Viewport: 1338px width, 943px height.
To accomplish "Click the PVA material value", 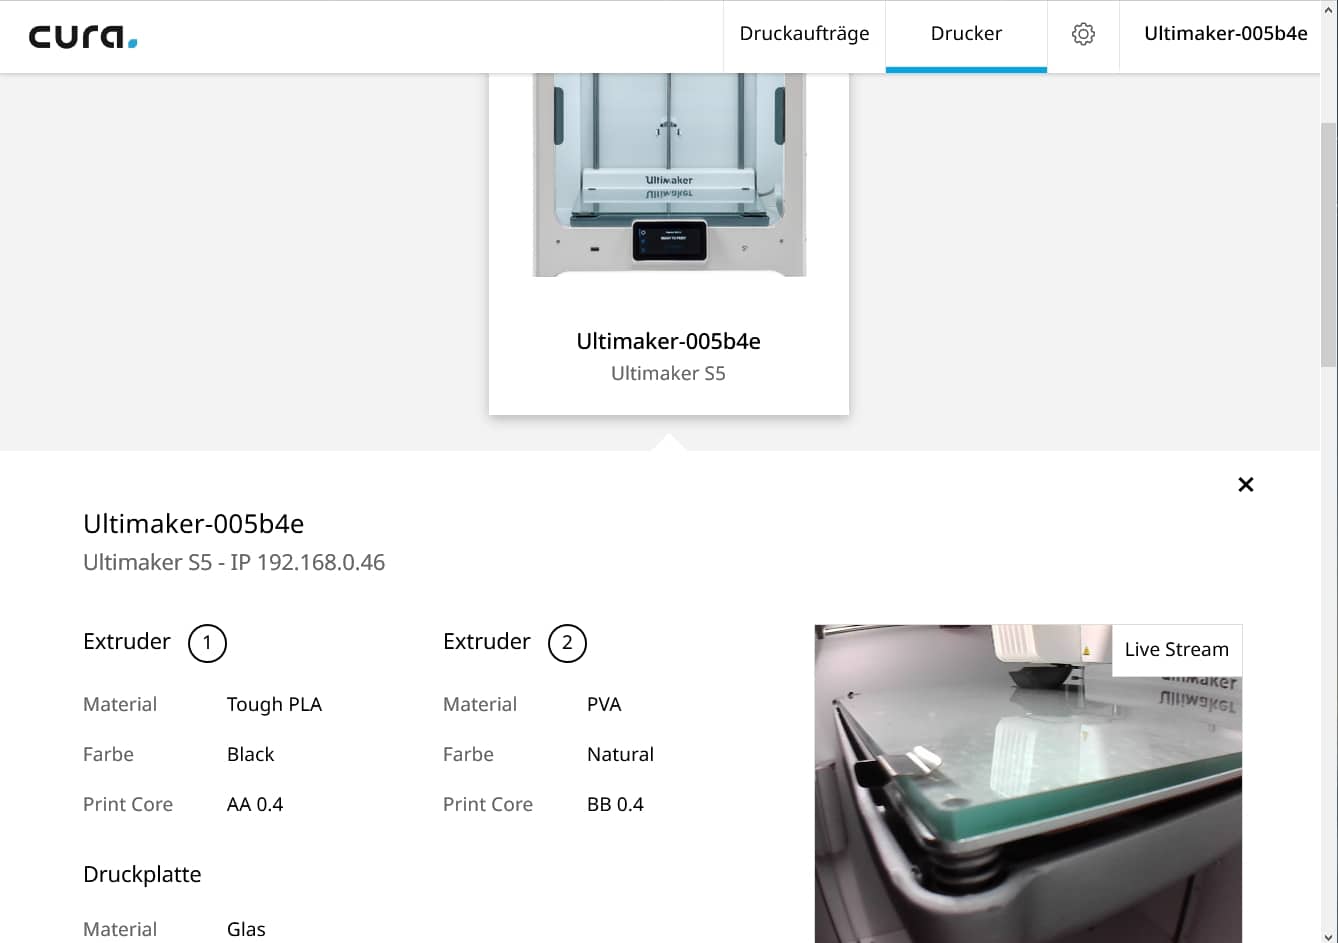I will pyautogui.click(x=604, y=704).
